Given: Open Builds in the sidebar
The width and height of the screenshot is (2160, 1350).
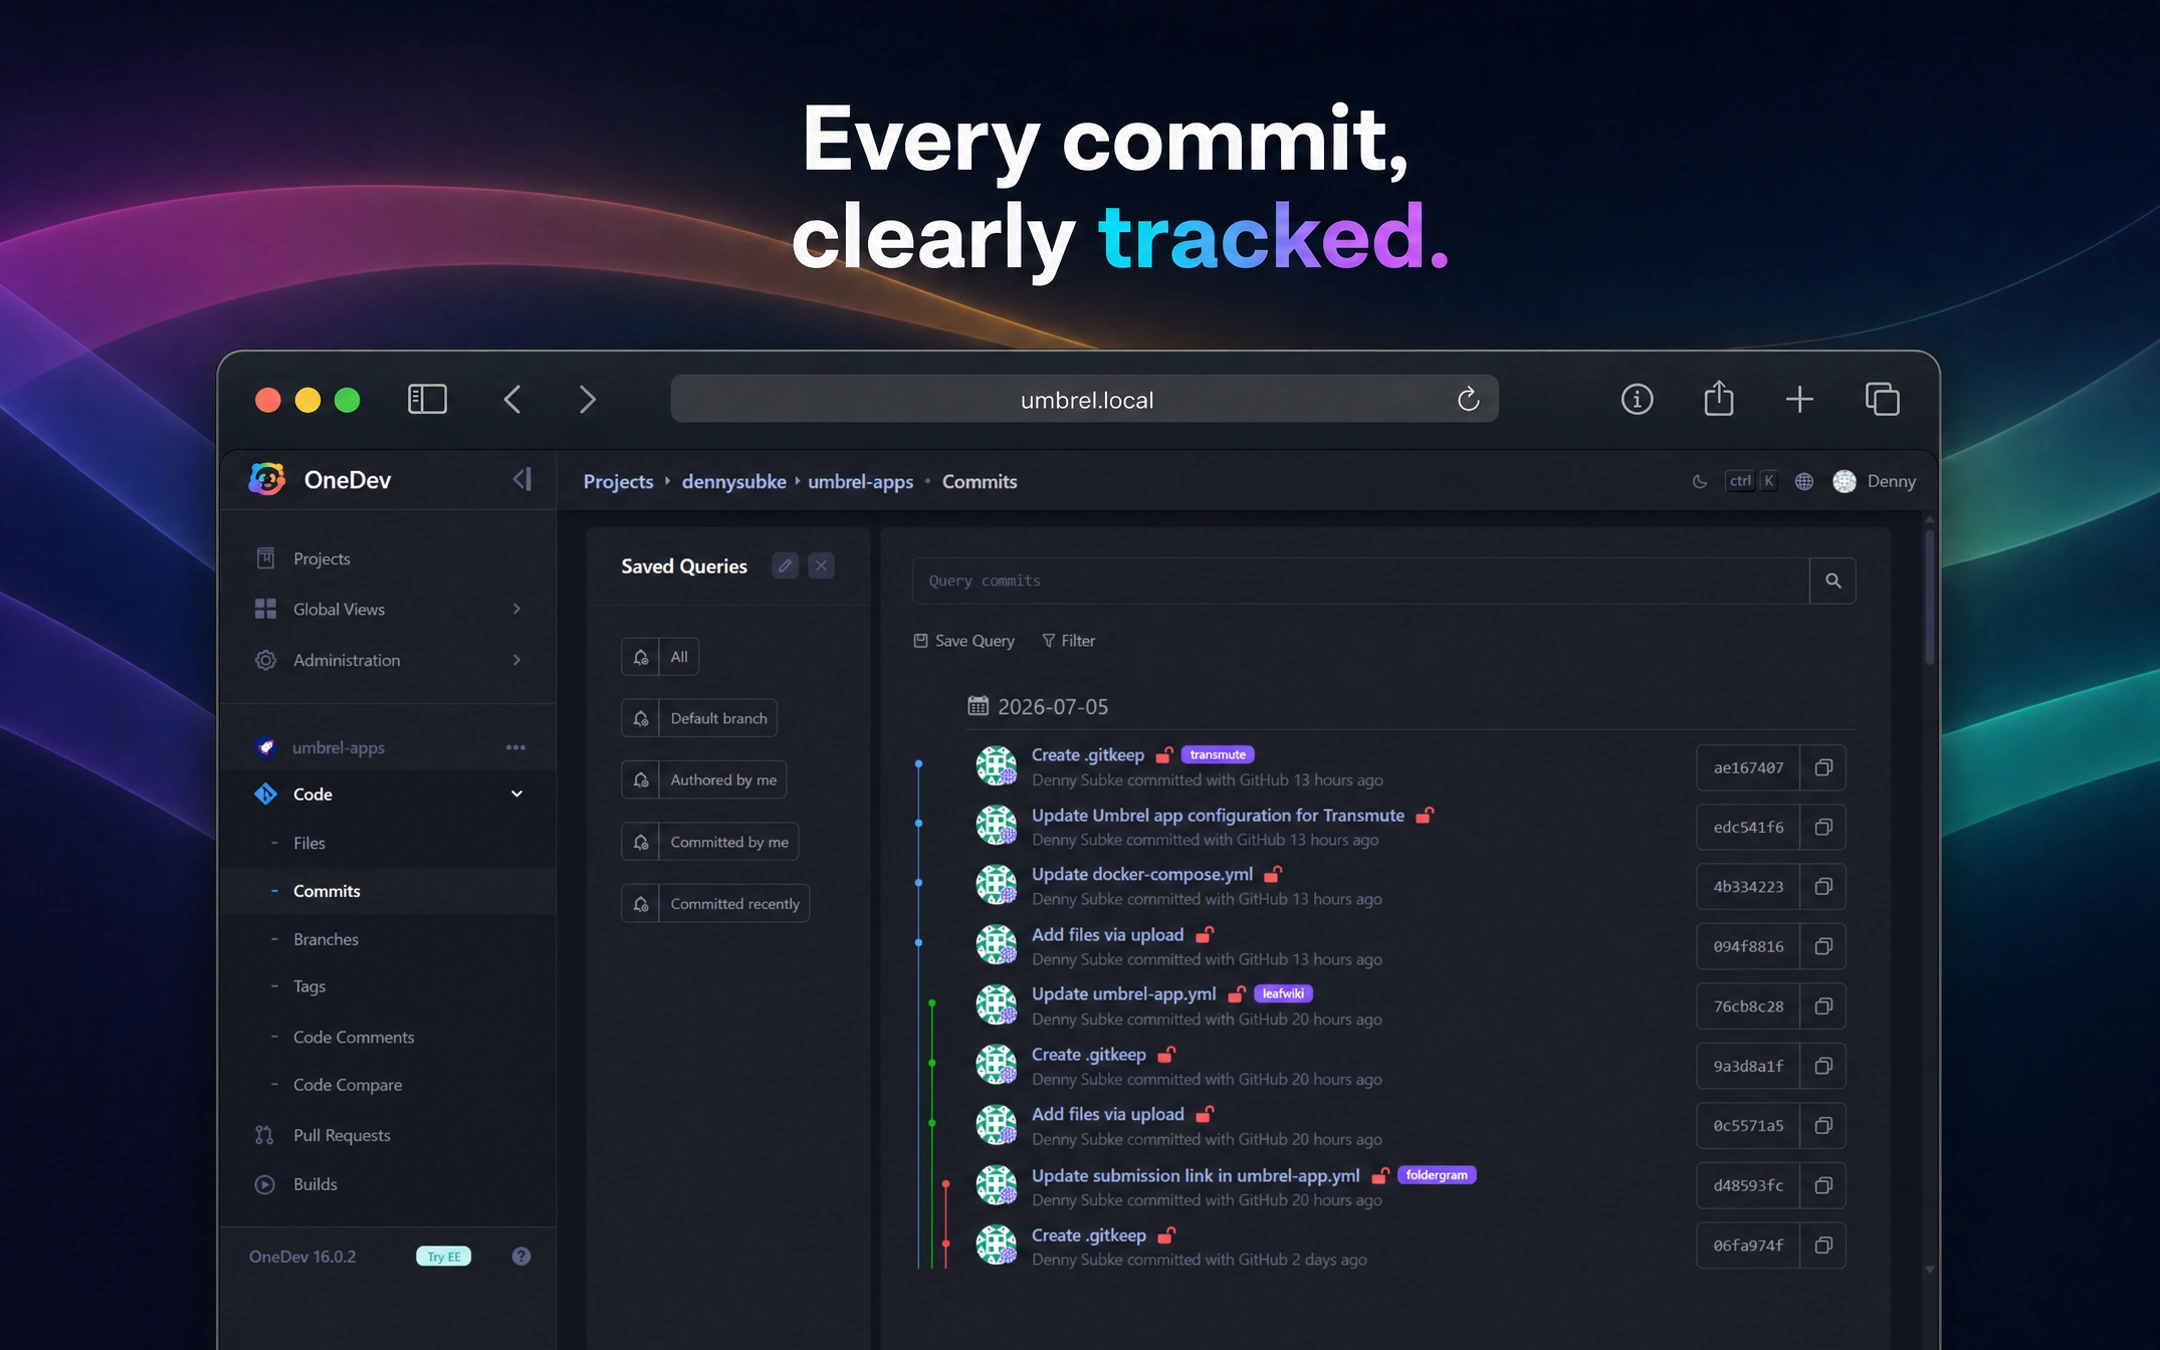Looking at the screenshot, I should [x=314, y=1184].
